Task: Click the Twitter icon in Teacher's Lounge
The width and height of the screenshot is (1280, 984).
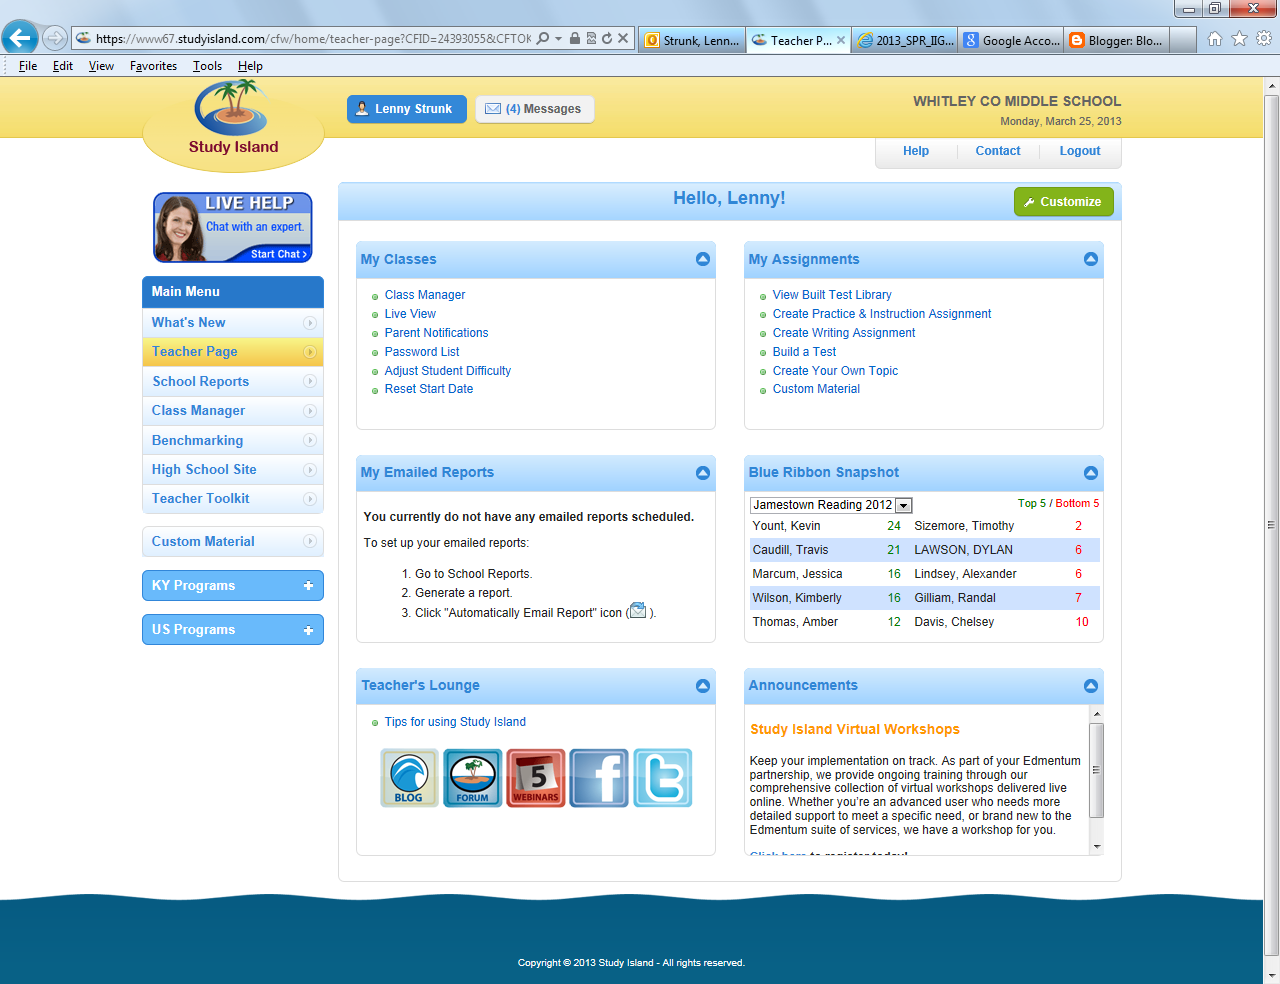Action: click(x=662, y=778)
